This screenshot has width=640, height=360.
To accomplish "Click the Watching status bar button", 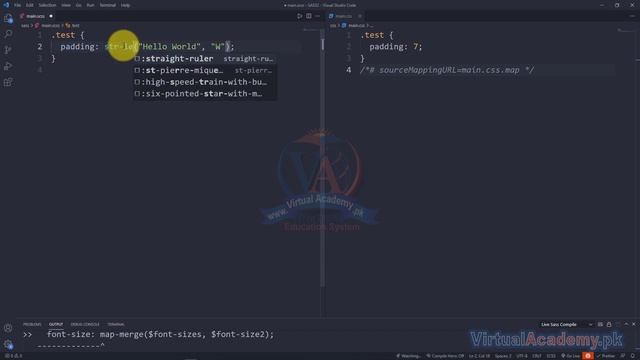I will click(x=408, y=356).
